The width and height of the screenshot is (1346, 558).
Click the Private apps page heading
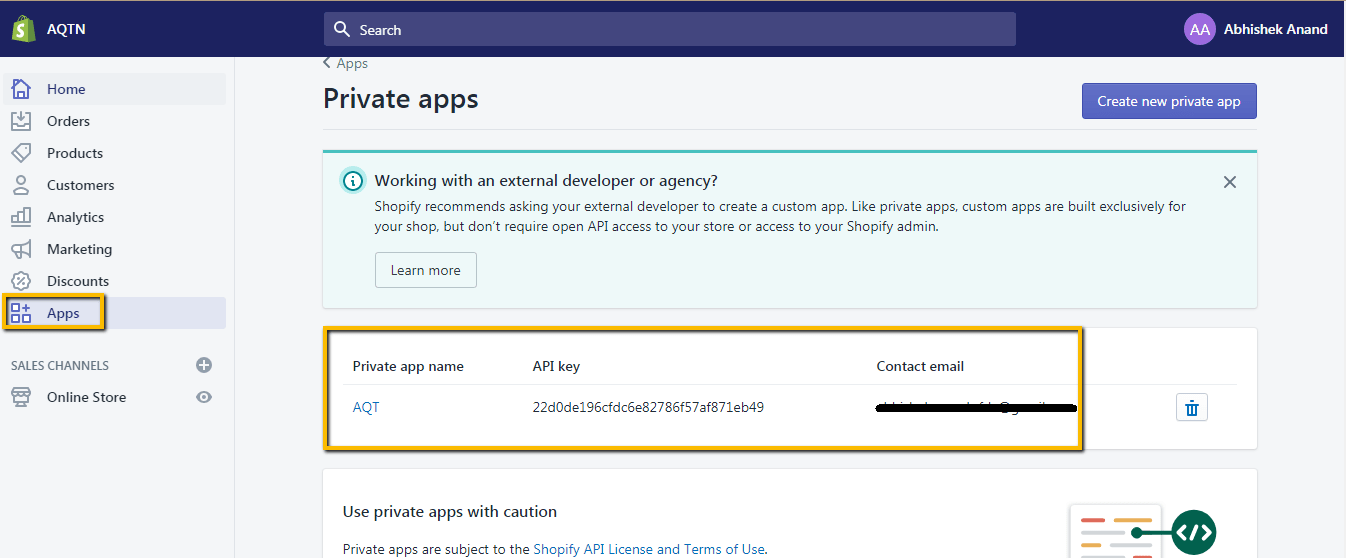[x=401, y=99]
